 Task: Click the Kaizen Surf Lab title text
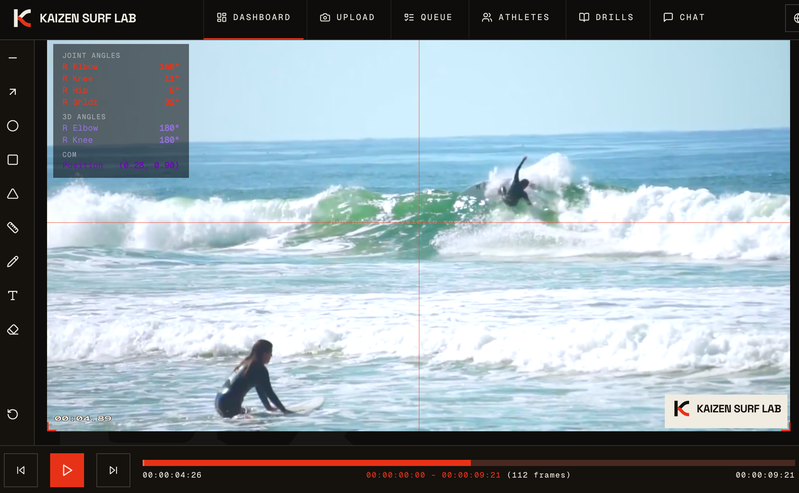coord(88,18)
